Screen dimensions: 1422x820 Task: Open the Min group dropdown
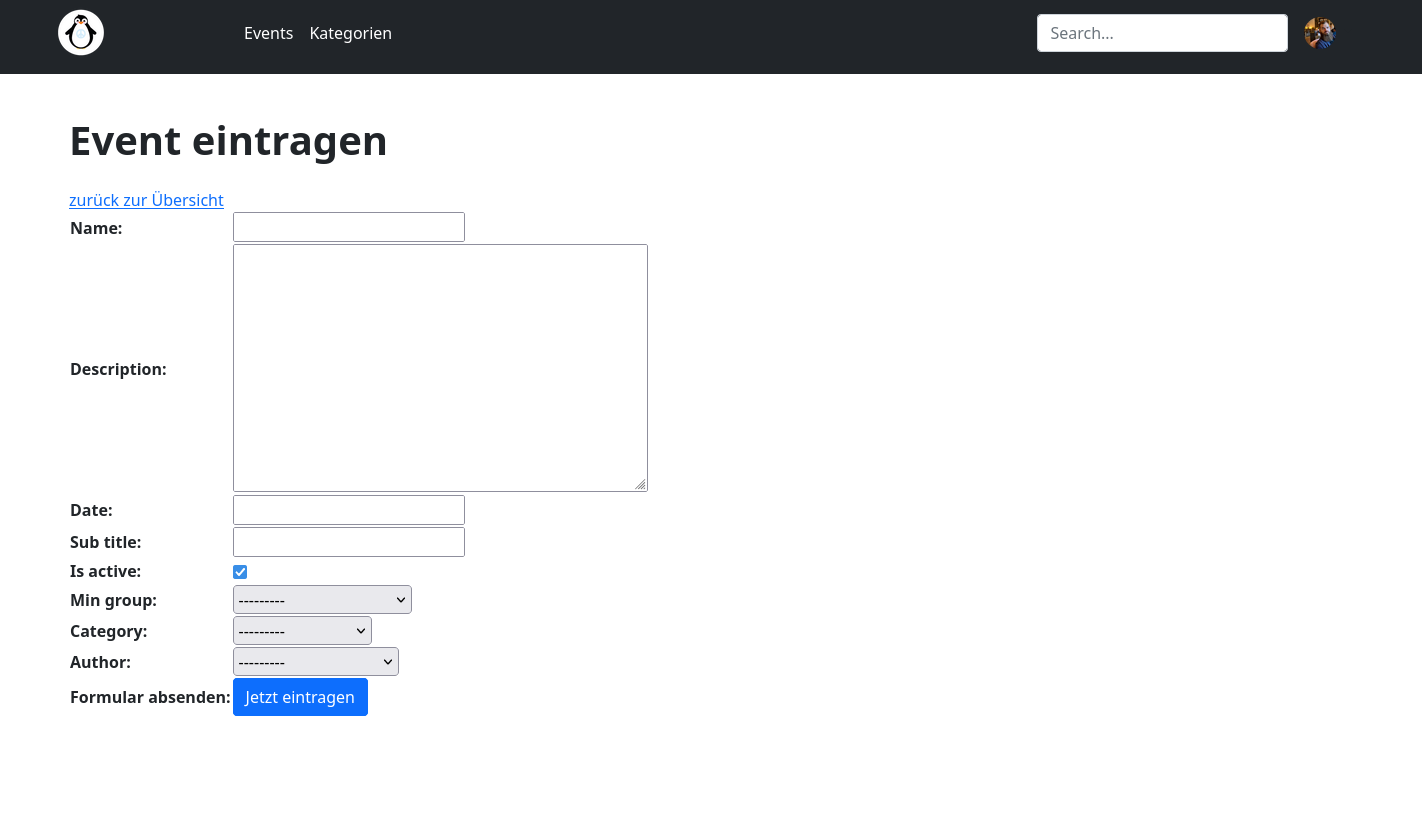[322, 599]
